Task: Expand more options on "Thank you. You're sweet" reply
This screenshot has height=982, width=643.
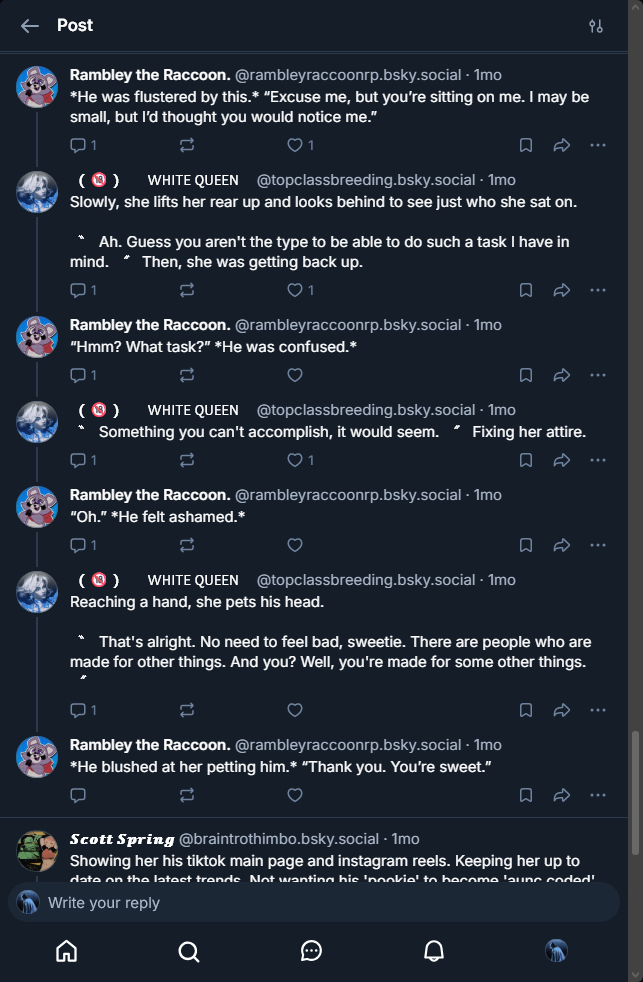Action: (598, 795)
